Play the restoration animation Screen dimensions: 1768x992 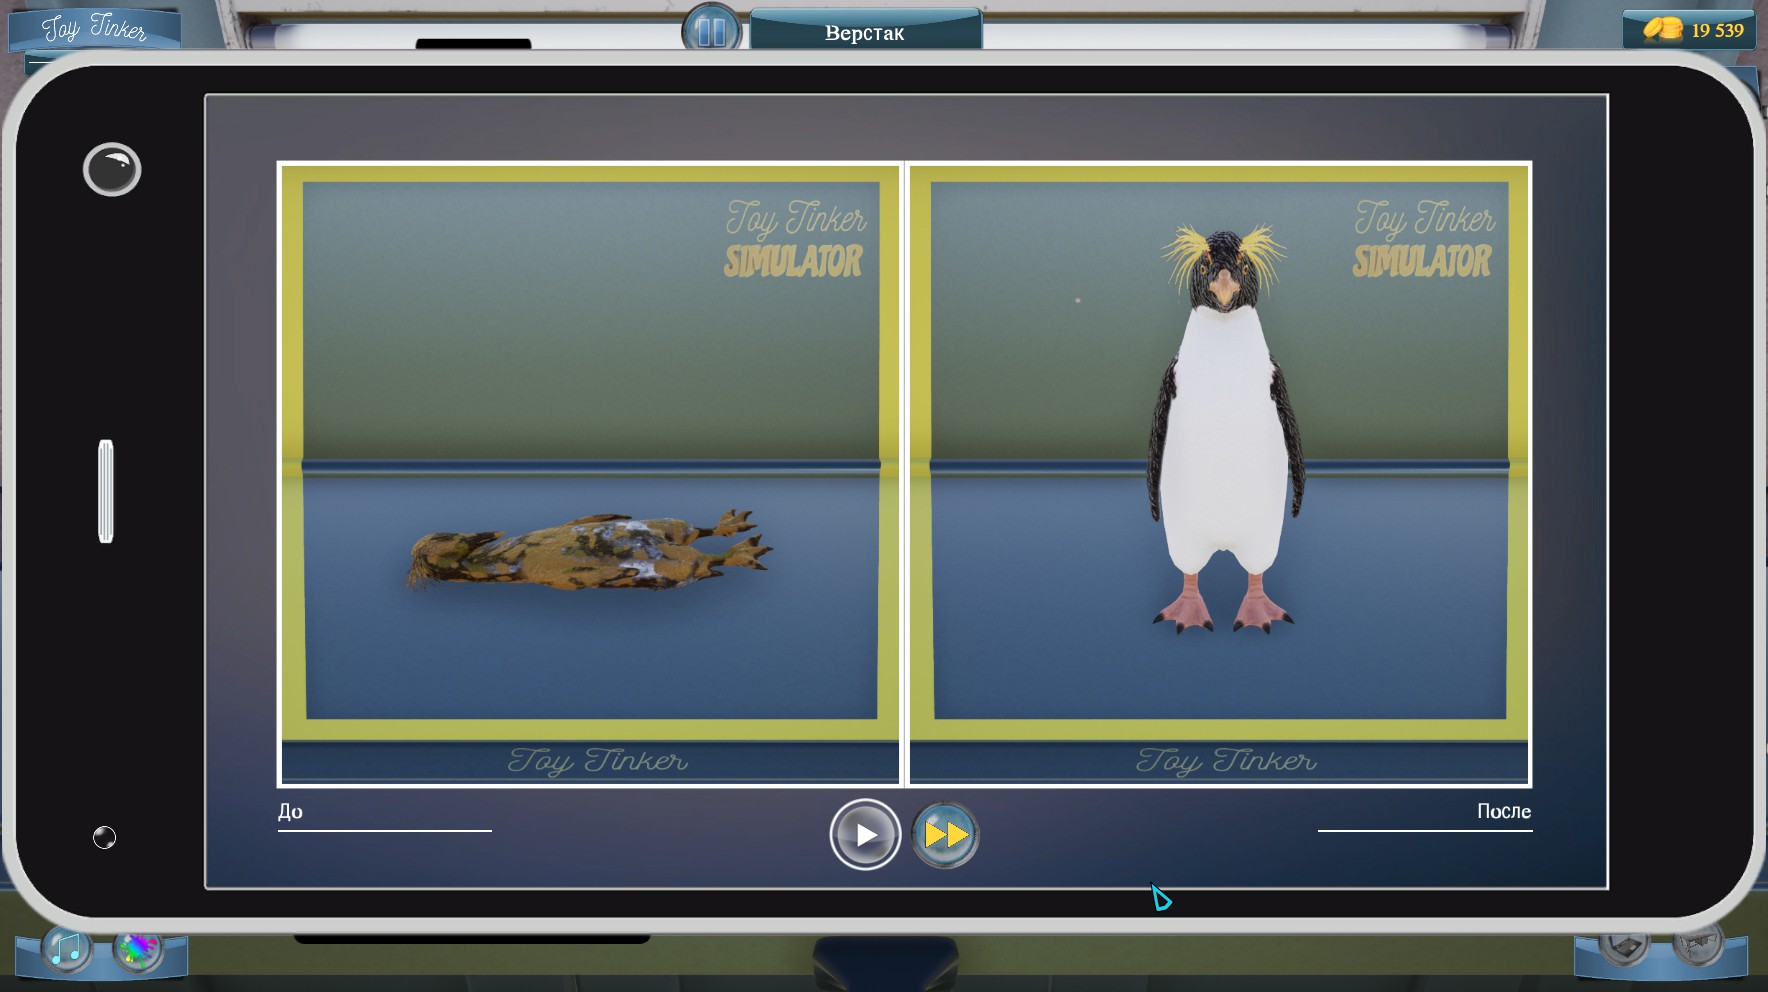pyautogui.click(x=865, y=834)
